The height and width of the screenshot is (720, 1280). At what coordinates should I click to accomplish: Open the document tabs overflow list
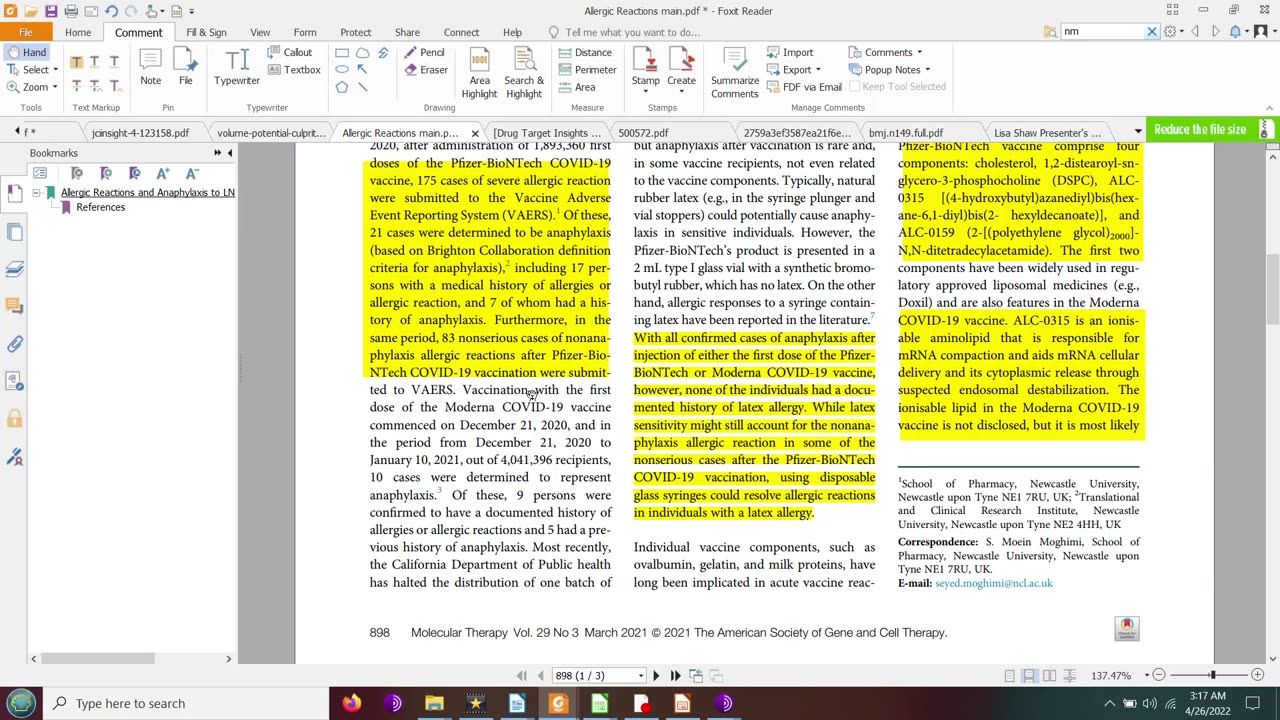click(x=1137, y=132)
